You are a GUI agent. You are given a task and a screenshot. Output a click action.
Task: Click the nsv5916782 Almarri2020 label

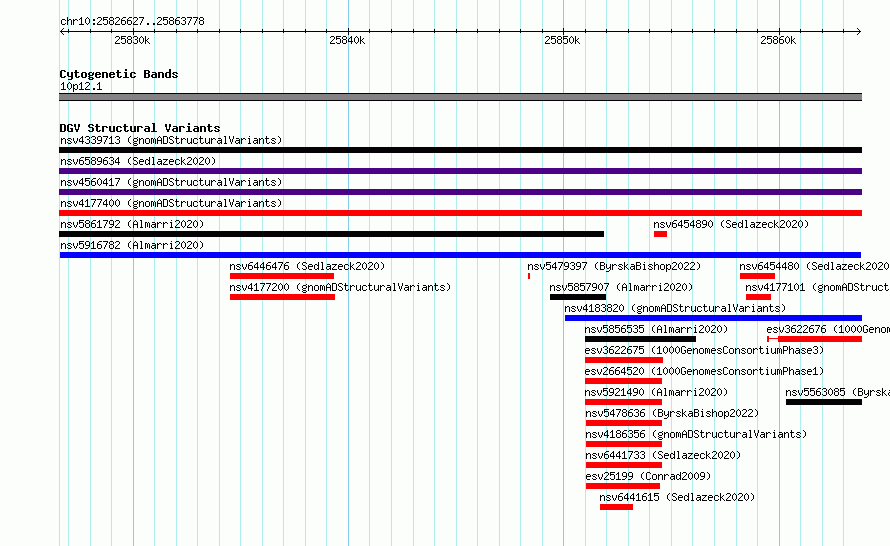(132, 245)
